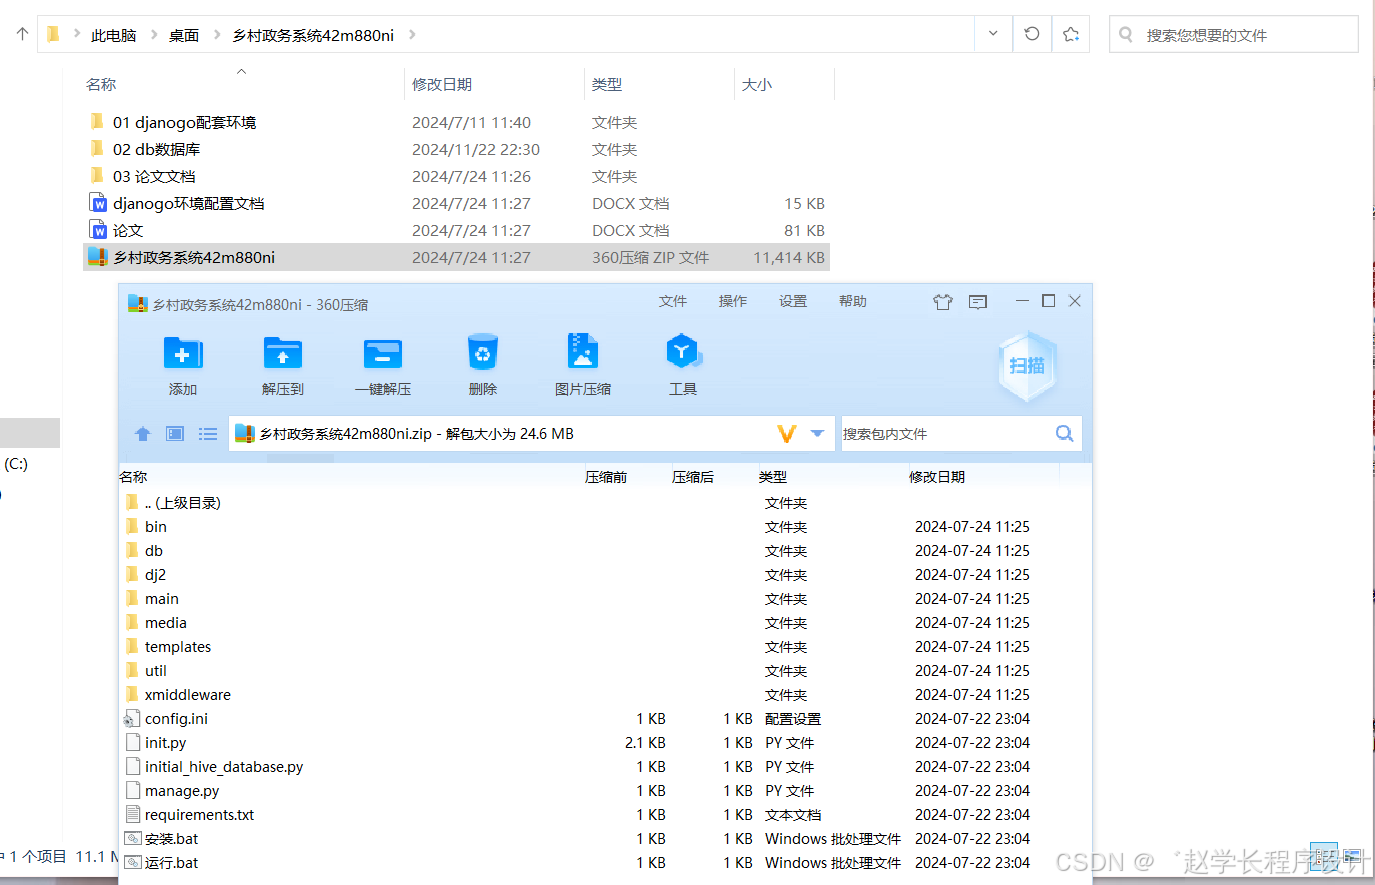This screenshot has width=1375, height=885.
Task: Click the Explorer refresh button
Action: pos(1032,34)
